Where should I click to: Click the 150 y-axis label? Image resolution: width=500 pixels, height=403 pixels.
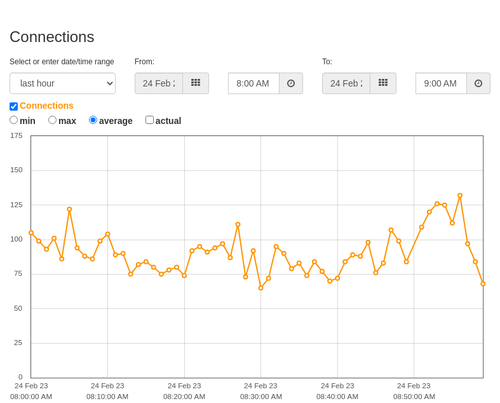coord(16,170)
